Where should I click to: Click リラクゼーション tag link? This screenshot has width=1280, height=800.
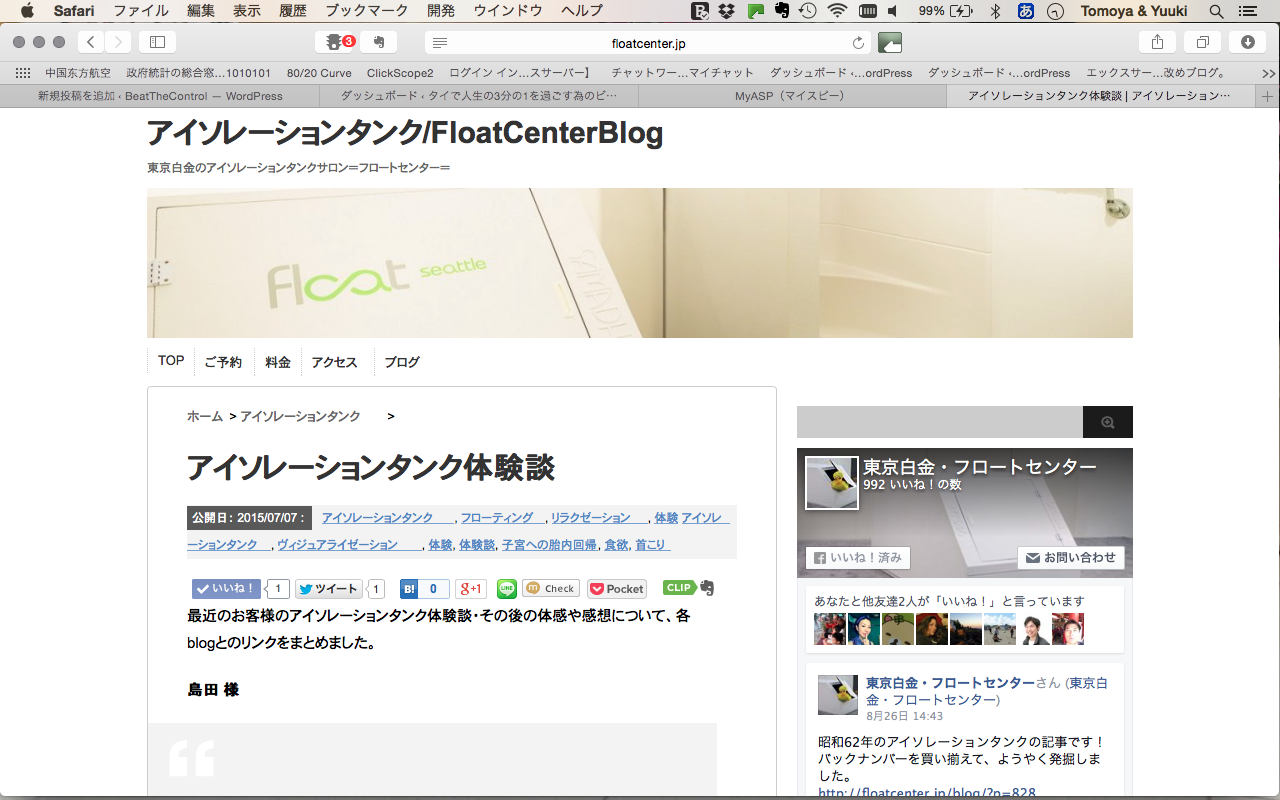[598, 518]
